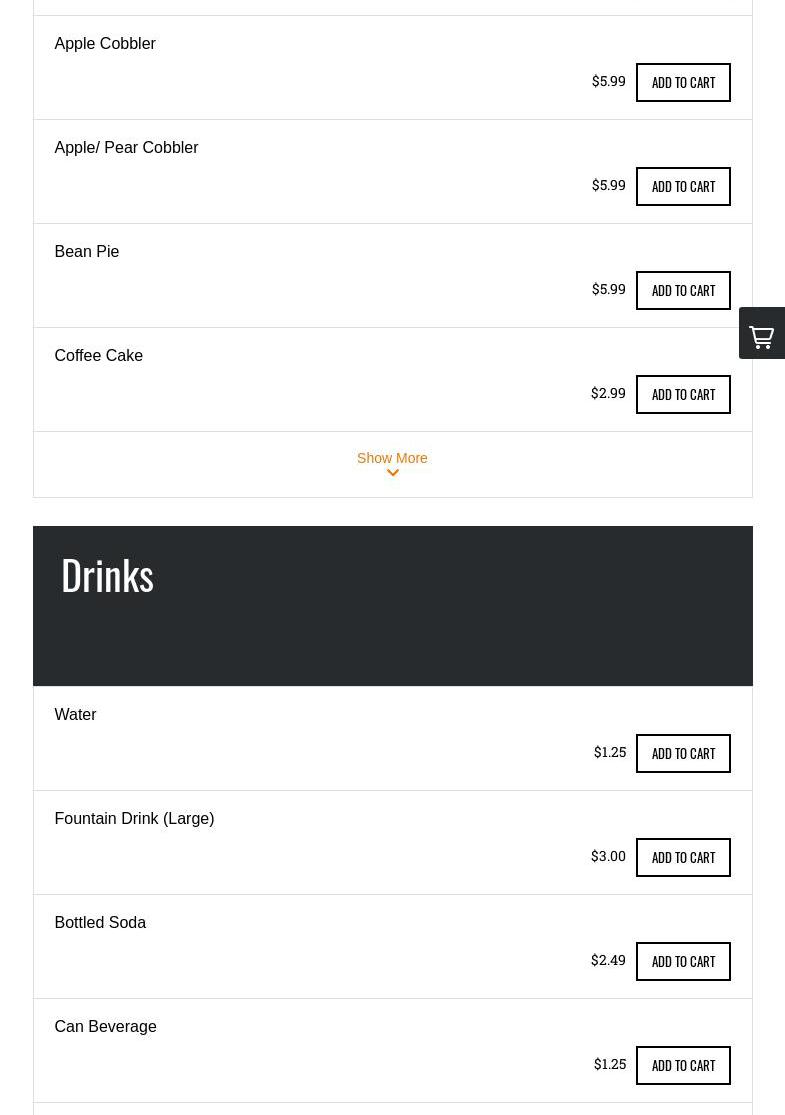The width and height of the screenshot is (785, 1115).
Task: Open the shopping cart icon
Action: pos(762,335)
